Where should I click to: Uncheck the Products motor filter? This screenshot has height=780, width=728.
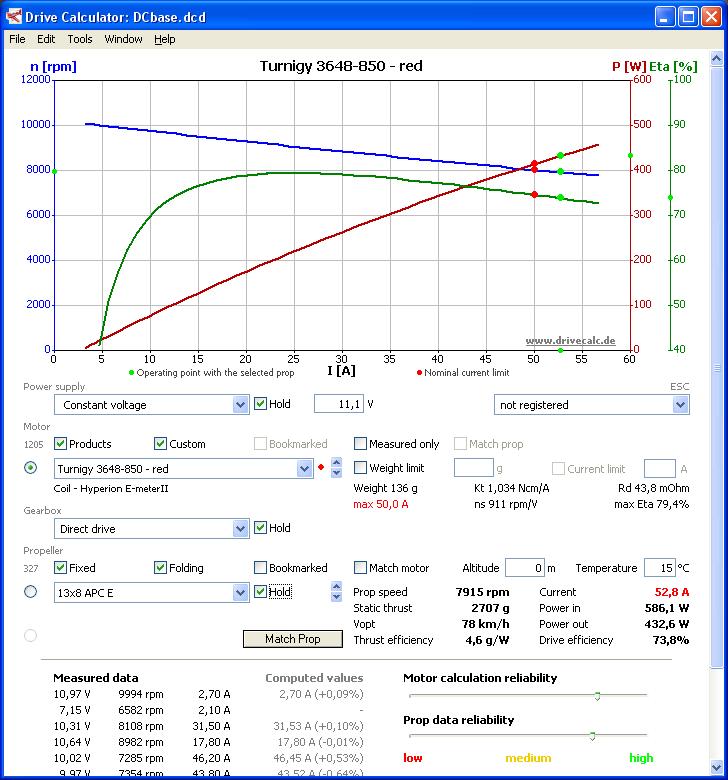pyautogui.click(x=60, y=443)
